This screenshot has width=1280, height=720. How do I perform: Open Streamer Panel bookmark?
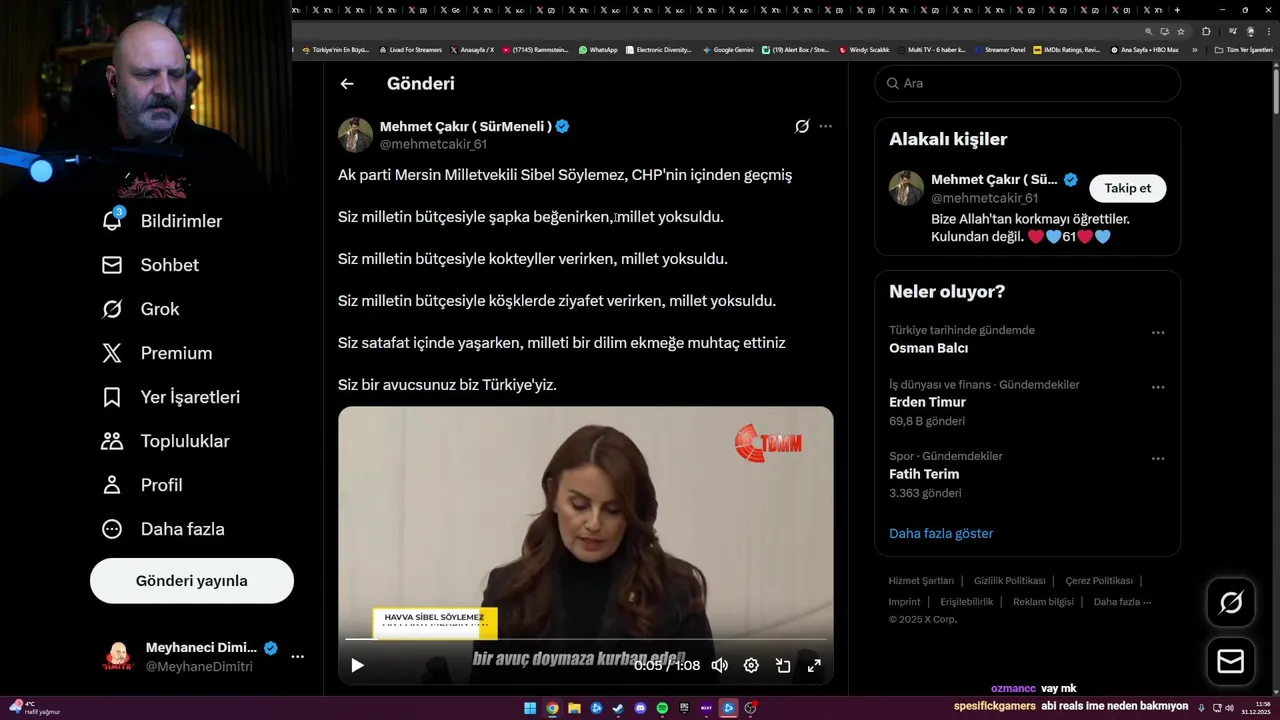point(1000,50)
